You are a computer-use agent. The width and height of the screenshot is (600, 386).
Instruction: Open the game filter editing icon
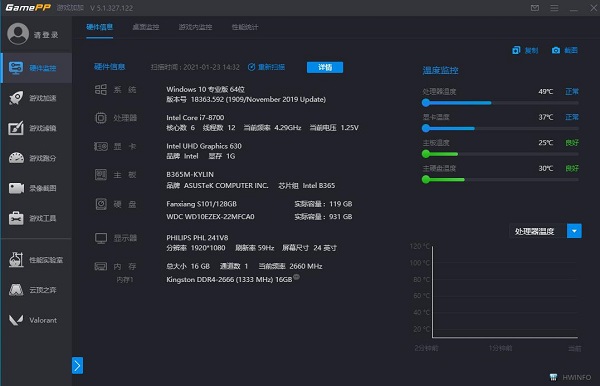pos(16,128)
